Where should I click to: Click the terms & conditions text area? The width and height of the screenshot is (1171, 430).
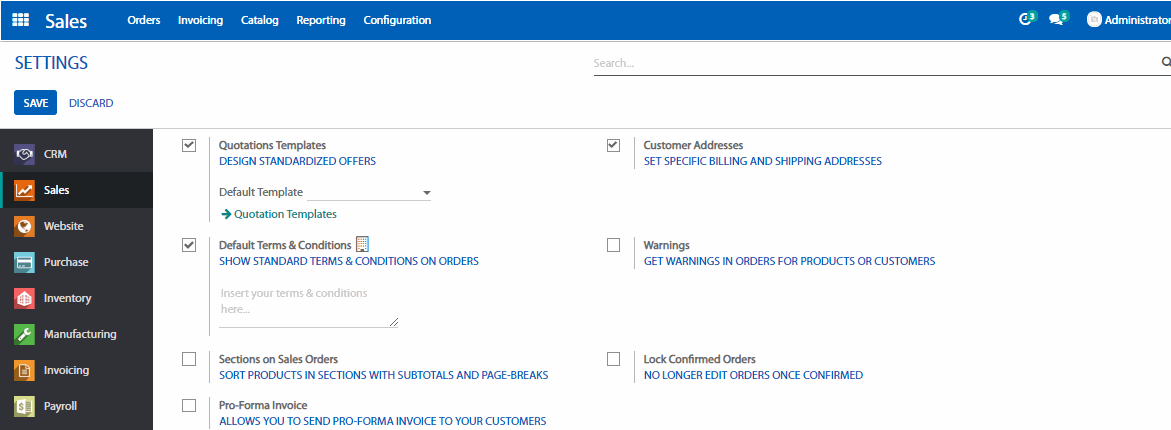point(308,302)
